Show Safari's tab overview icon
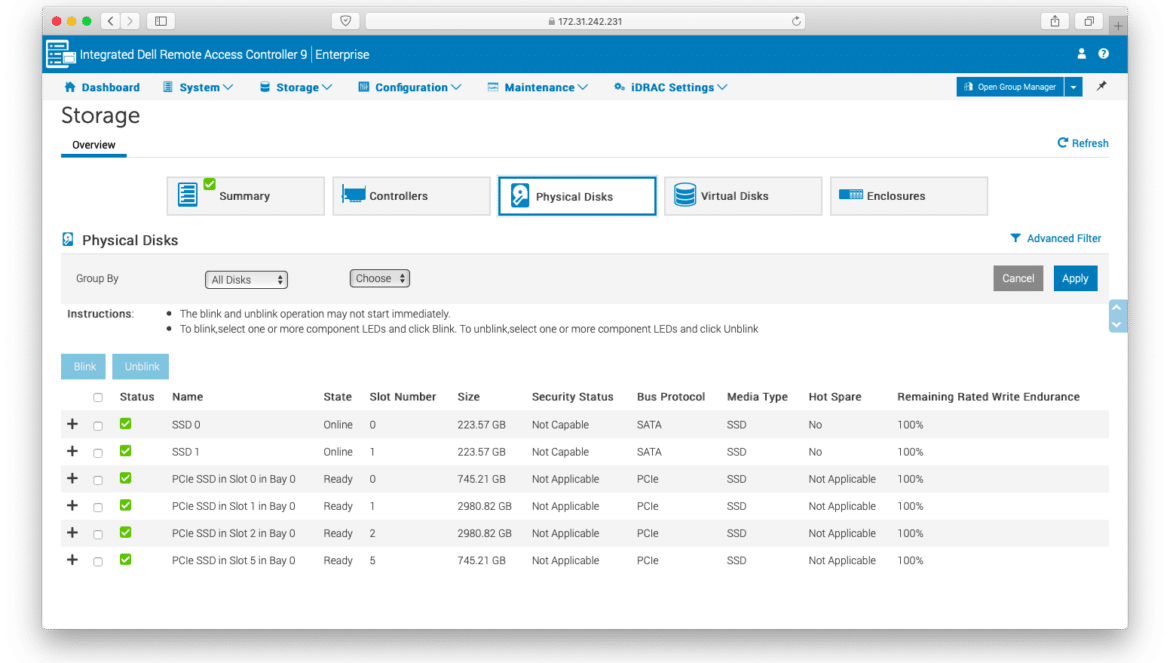The height and width of the screenshot is (663, 1170). 1089,21
